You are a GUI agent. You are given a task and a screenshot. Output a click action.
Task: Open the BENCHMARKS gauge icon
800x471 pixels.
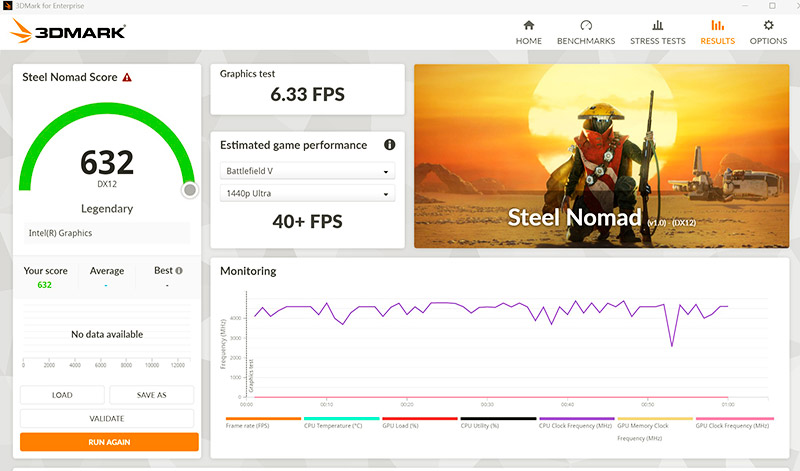coord(586,26)
